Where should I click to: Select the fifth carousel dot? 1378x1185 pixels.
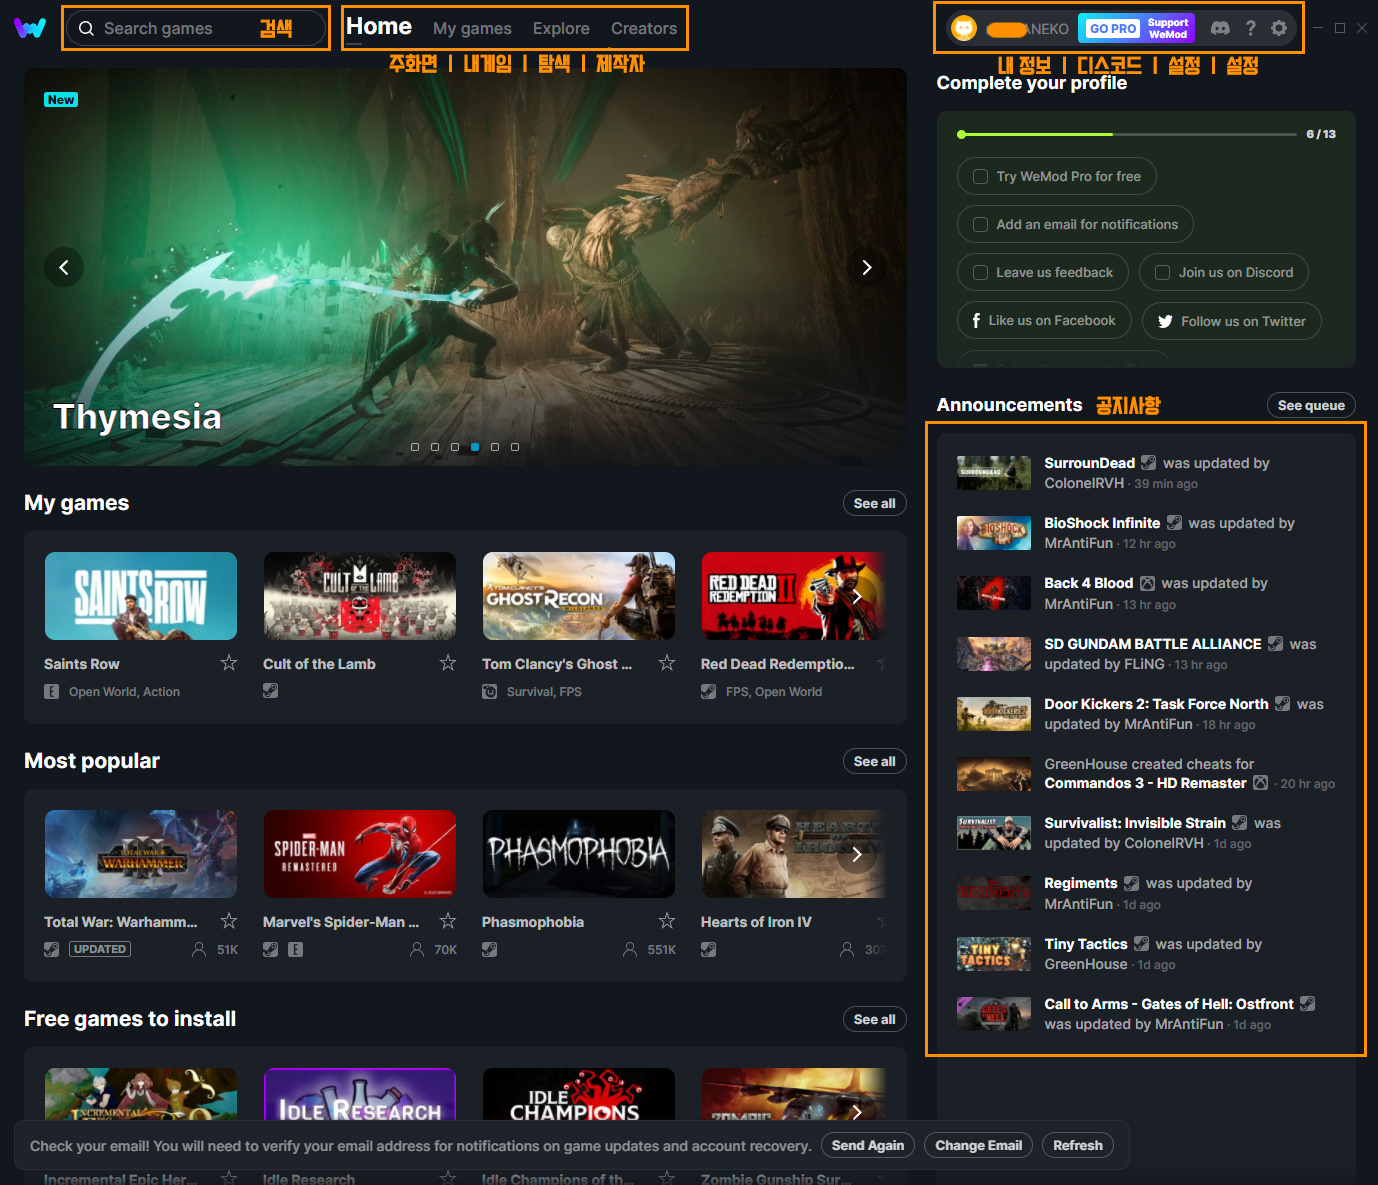495,447
